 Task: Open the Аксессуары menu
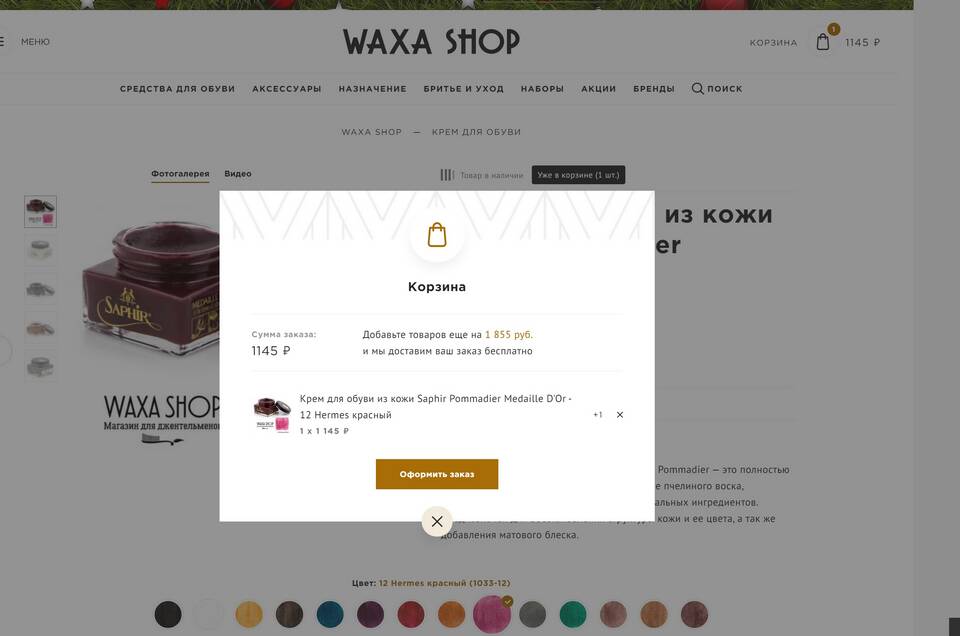click(x=287, y=89)
